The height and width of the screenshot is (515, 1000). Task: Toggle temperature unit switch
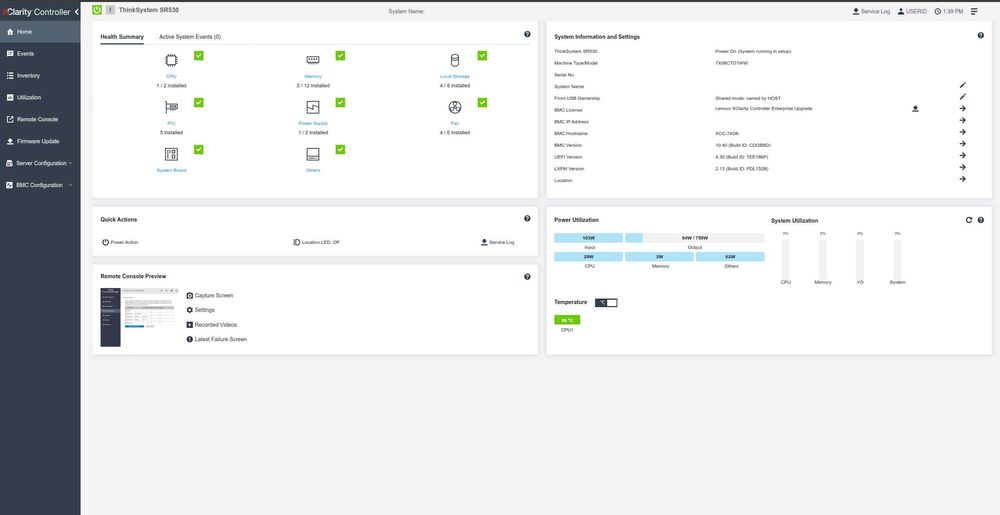point(606,302)
